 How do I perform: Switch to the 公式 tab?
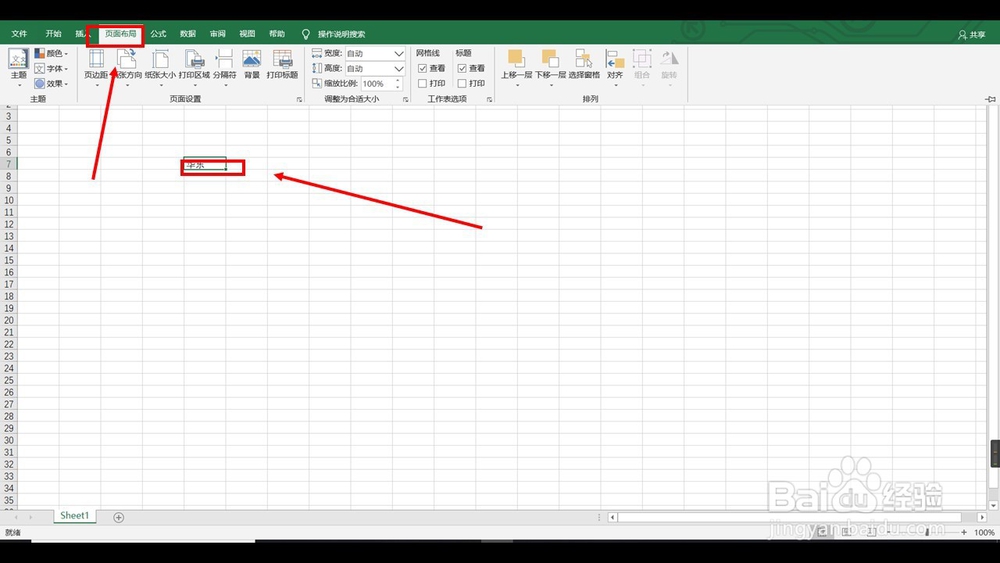(158, 34)
